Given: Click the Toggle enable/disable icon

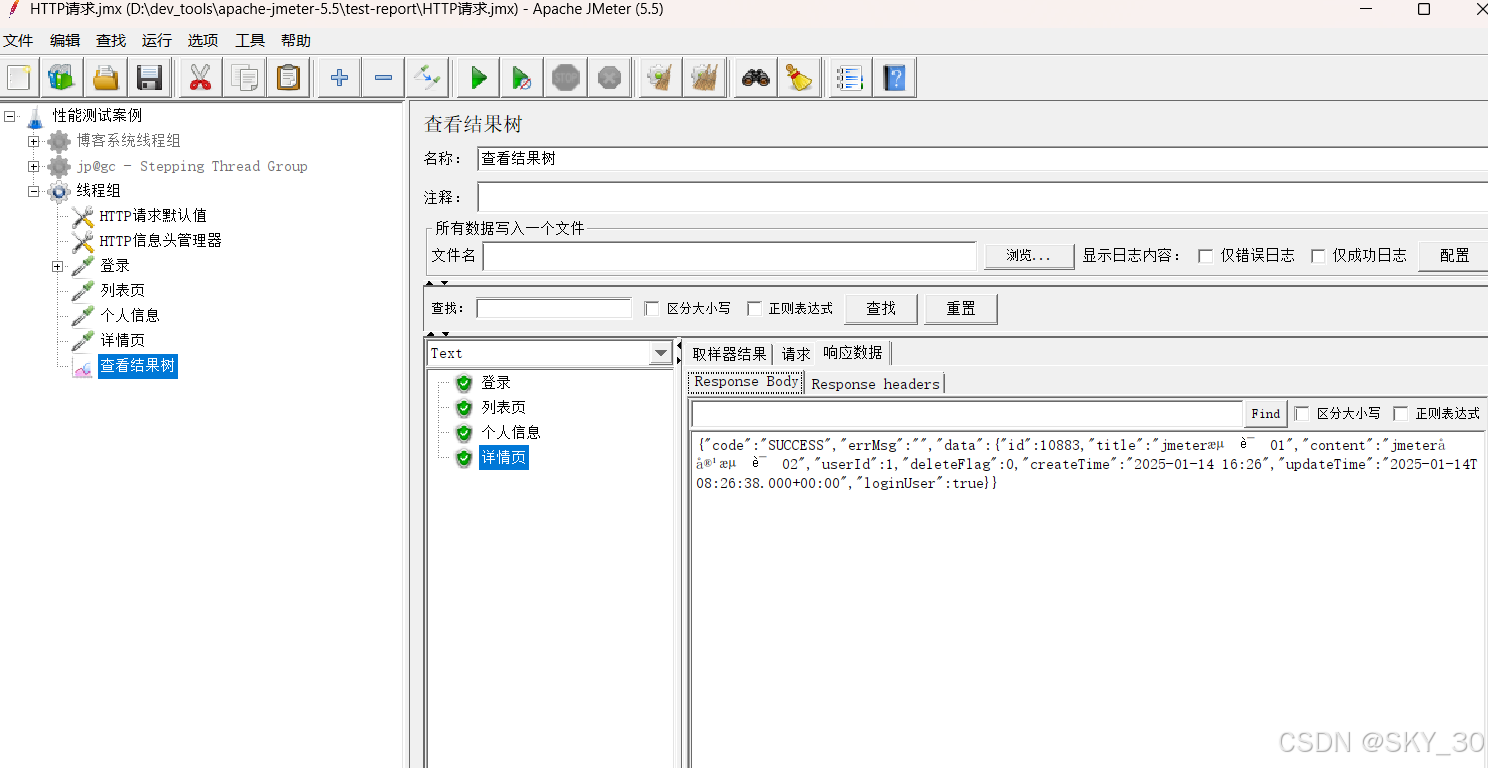Looking at the screenshot, I should click(427, 77).
